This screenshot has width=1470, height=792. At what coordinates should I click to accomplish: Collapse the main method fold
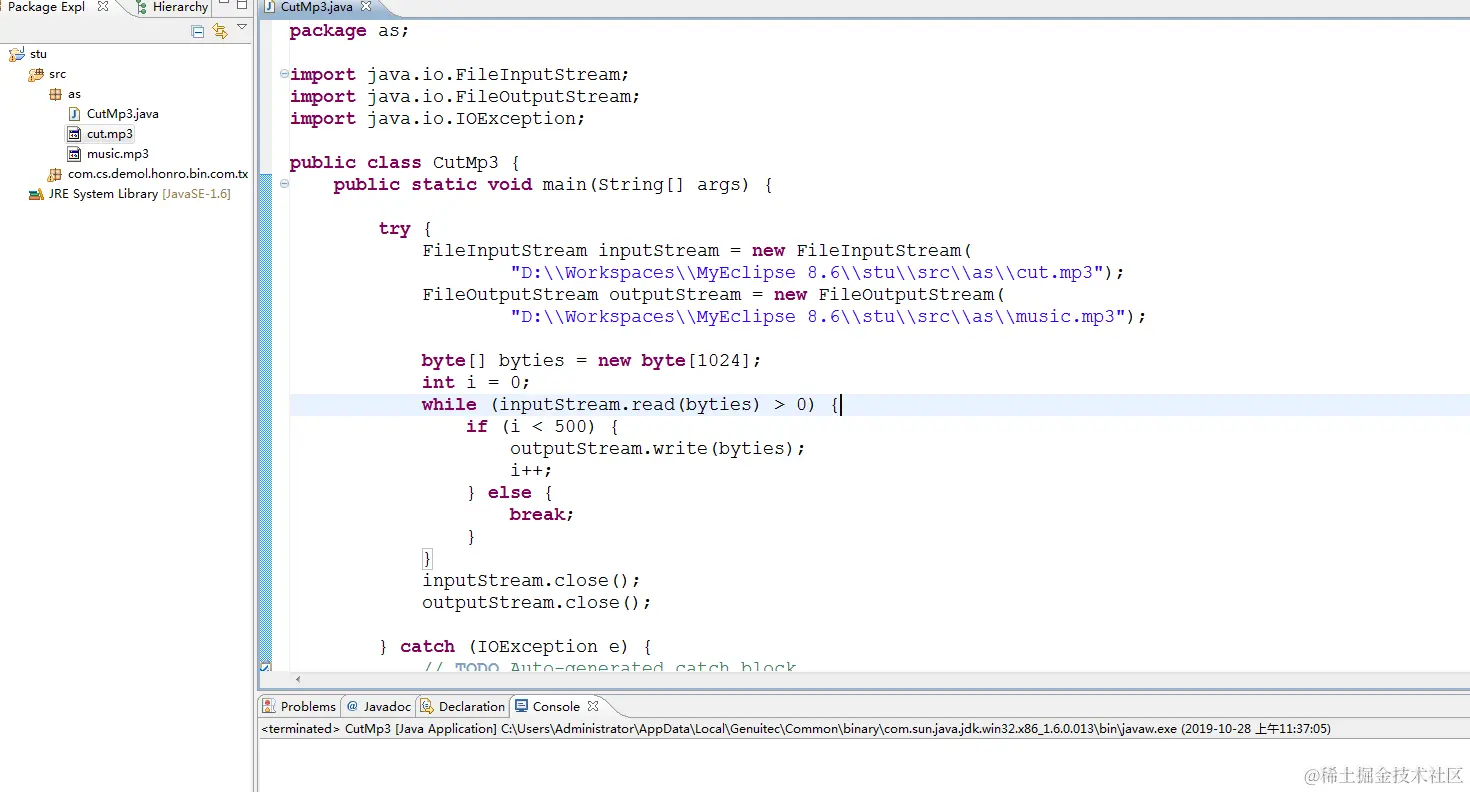pyautogui.click(x=284, y=184)
